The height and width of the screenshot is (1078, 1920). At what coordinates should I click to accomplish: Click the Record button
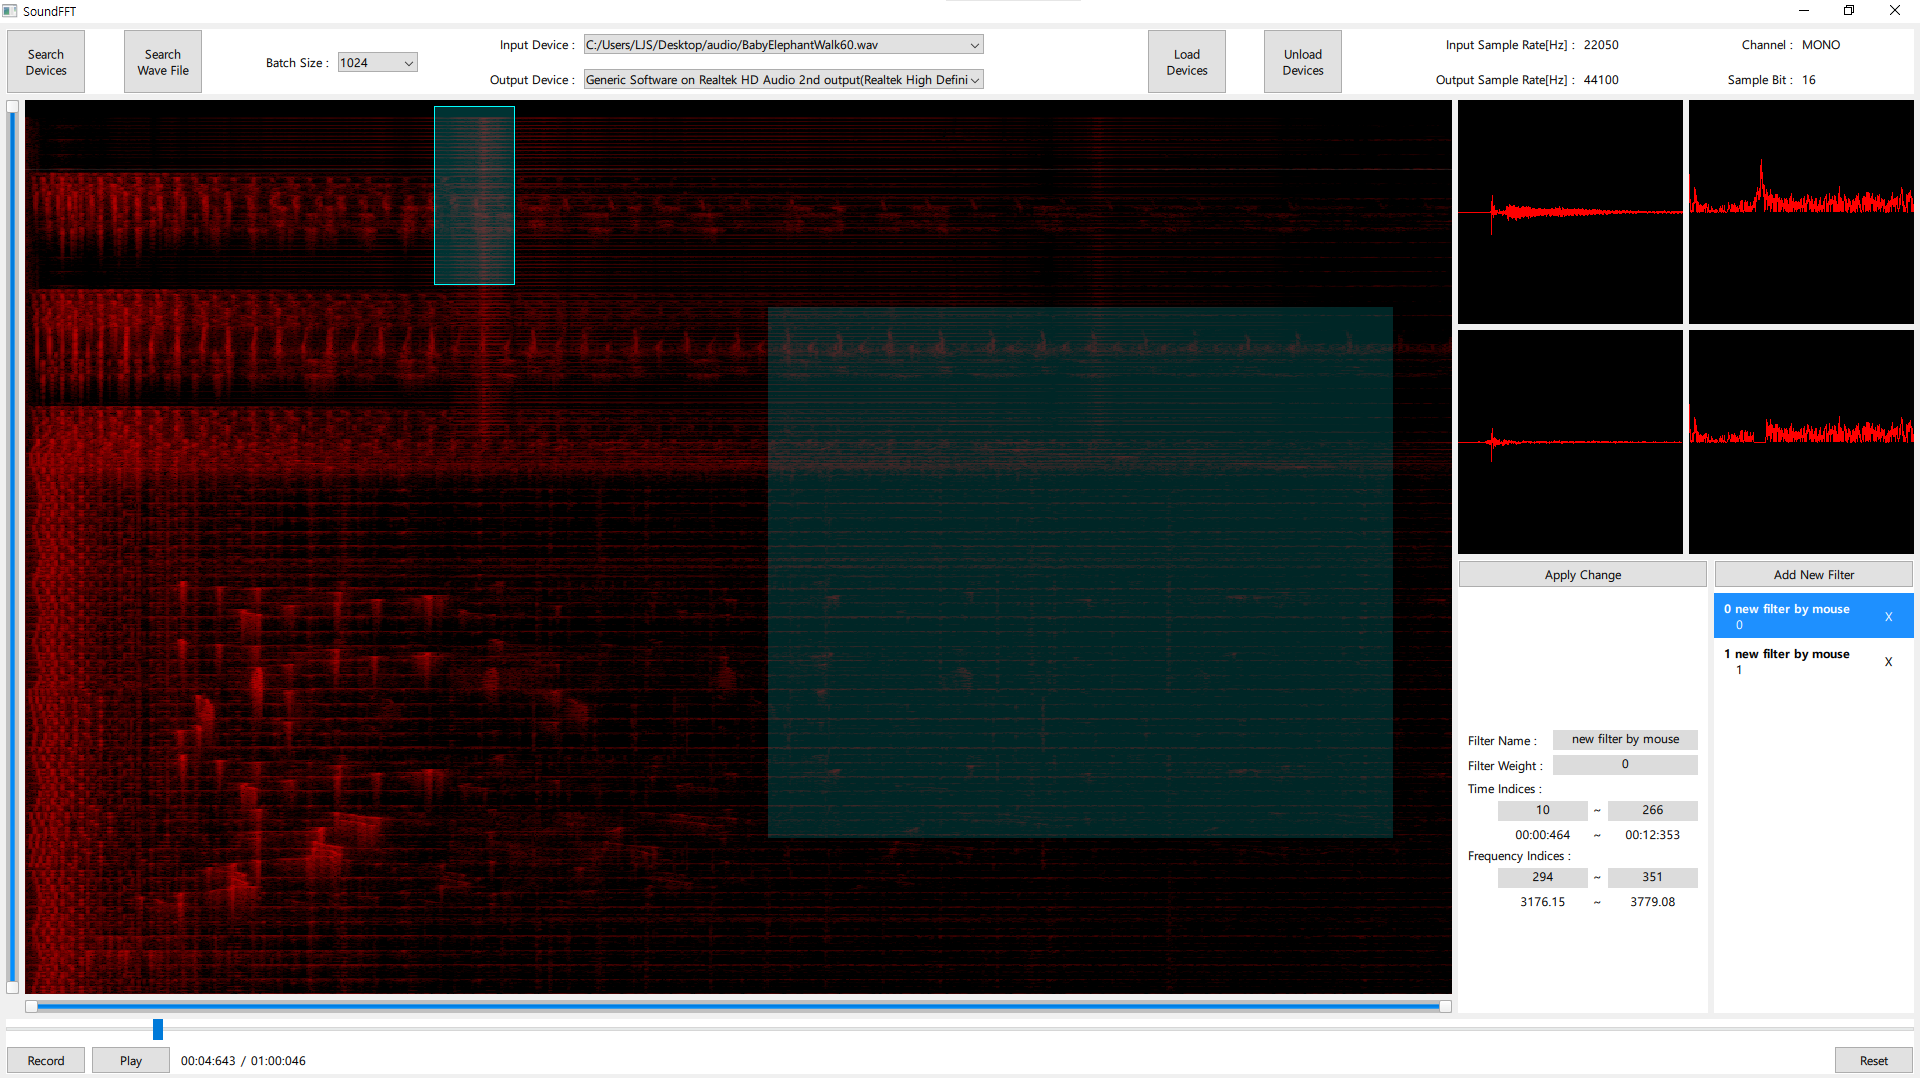point(46,1061)
